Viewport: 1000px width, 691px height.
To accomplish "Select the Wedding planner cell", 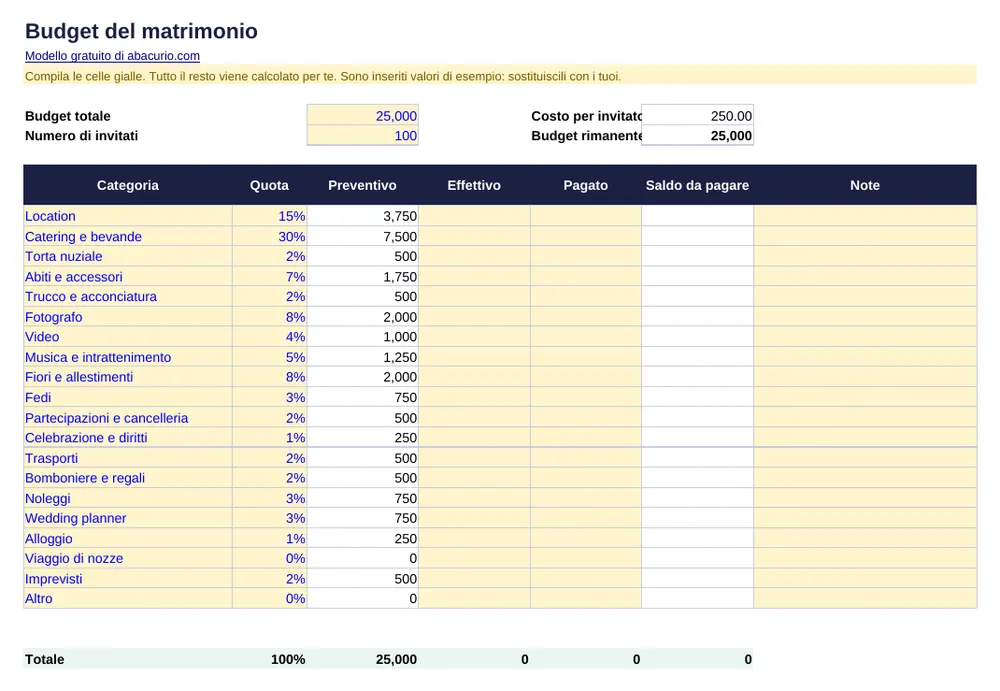I will [x=128, y=517].
